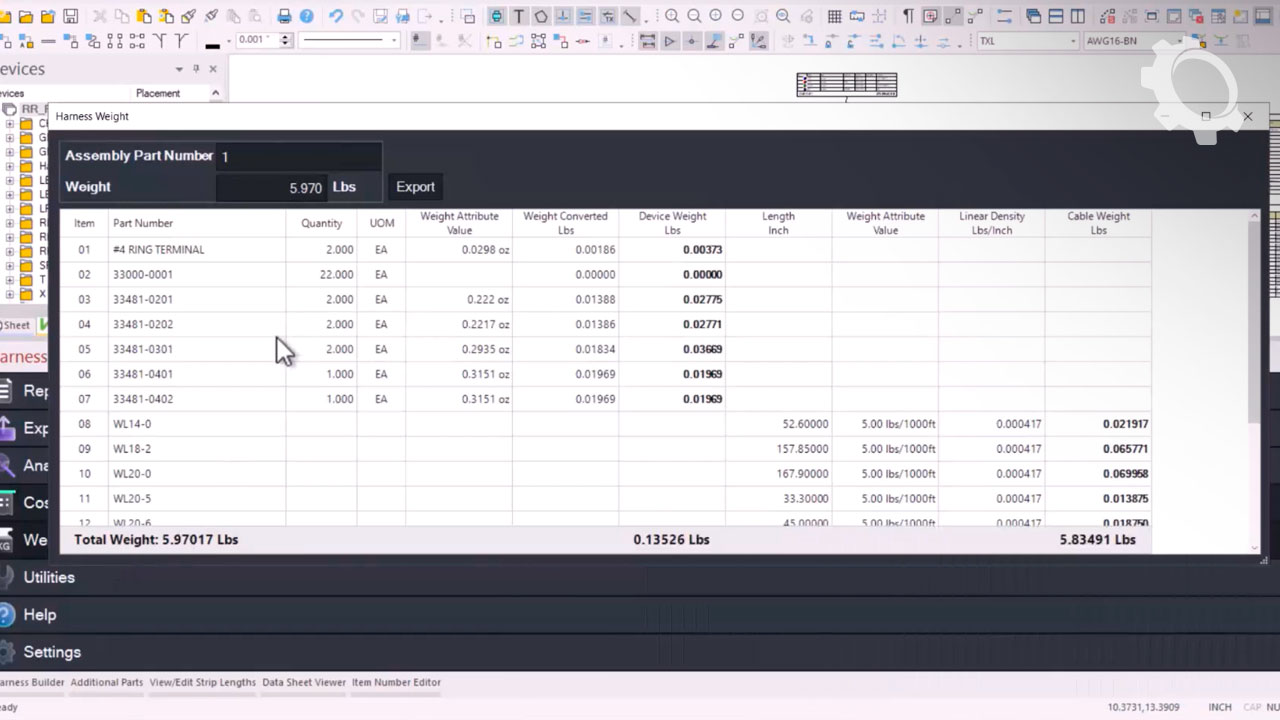
Task: Switch to Item Number Editor tab
Action: (396, 682)
